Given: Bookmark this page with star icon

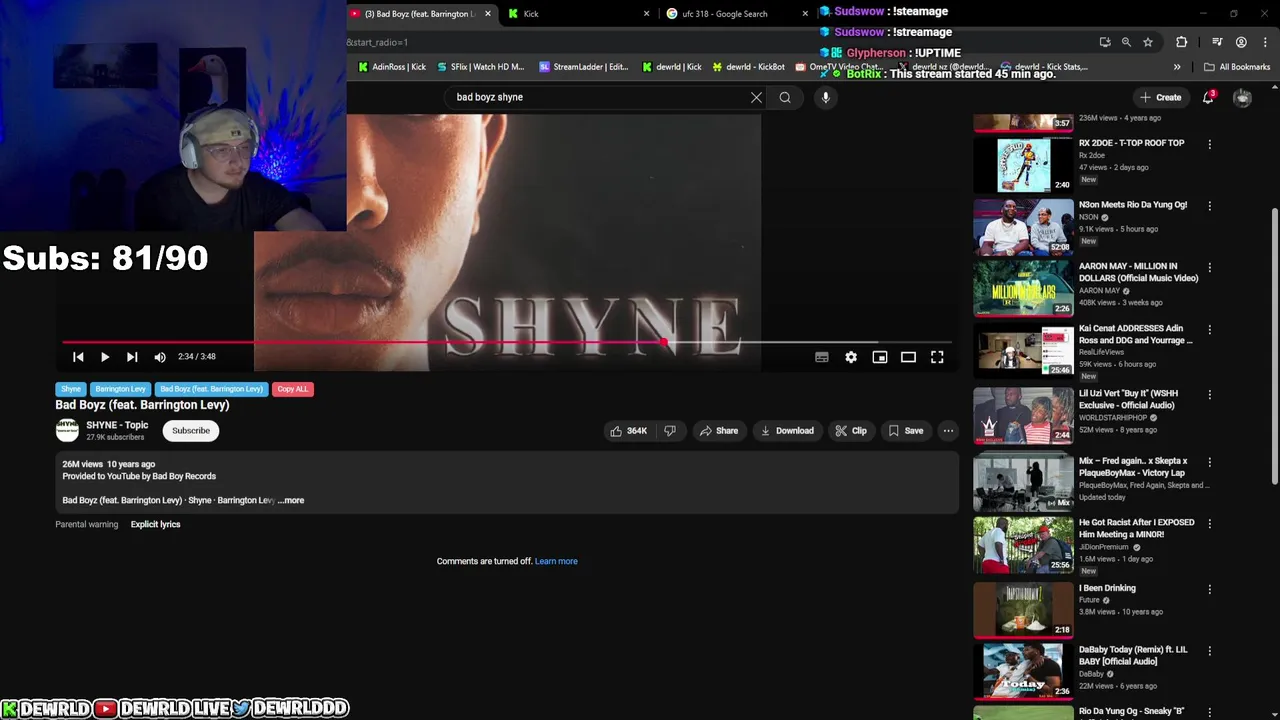Looking at the screenshot, I should click(x=1148, y=42).
